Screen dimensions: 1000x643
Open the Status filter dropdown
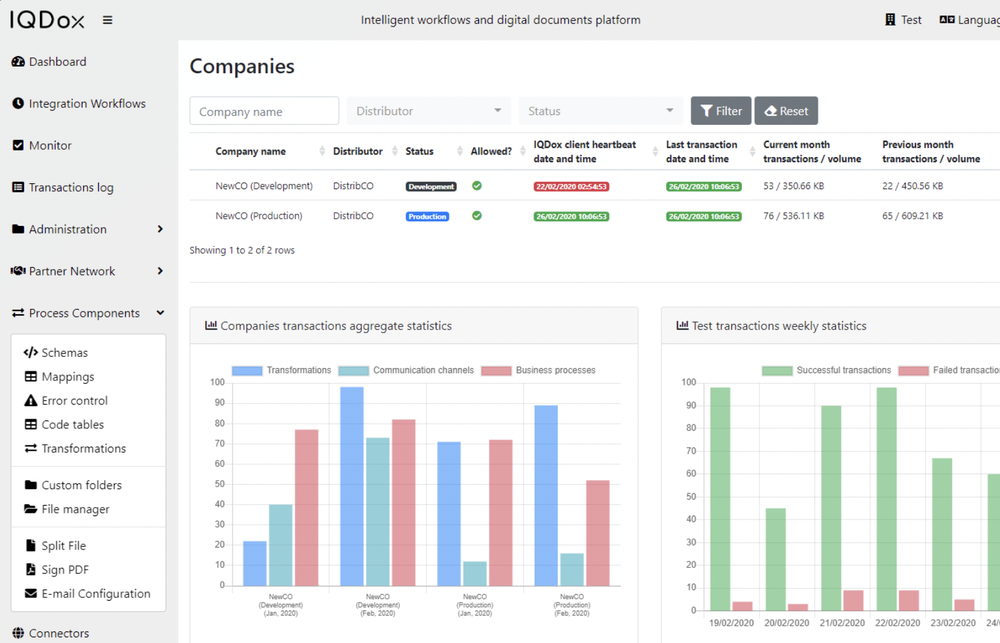[x=600, y=110]
